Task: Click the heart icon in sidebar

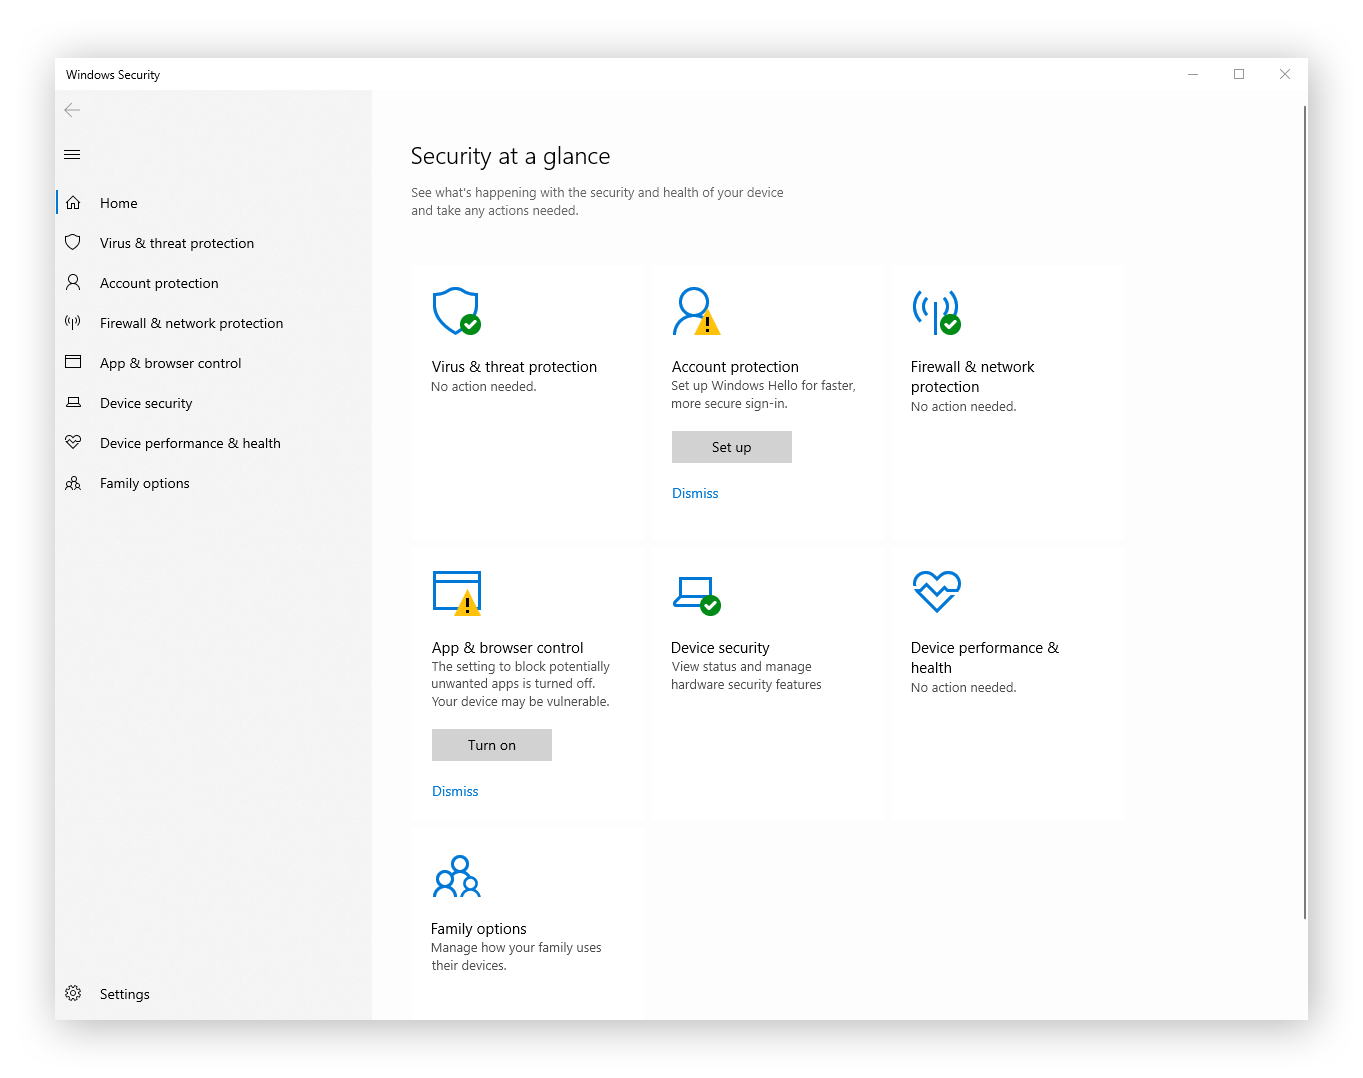Action: (73, 442)
